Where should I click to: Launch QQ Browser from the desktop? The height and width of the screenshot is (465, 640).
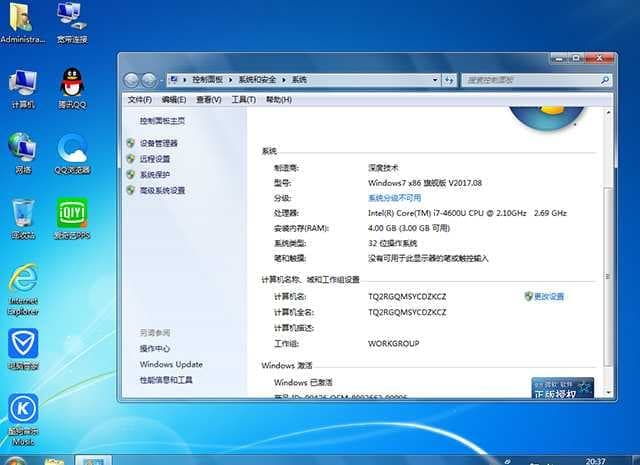tap(72, 154)
